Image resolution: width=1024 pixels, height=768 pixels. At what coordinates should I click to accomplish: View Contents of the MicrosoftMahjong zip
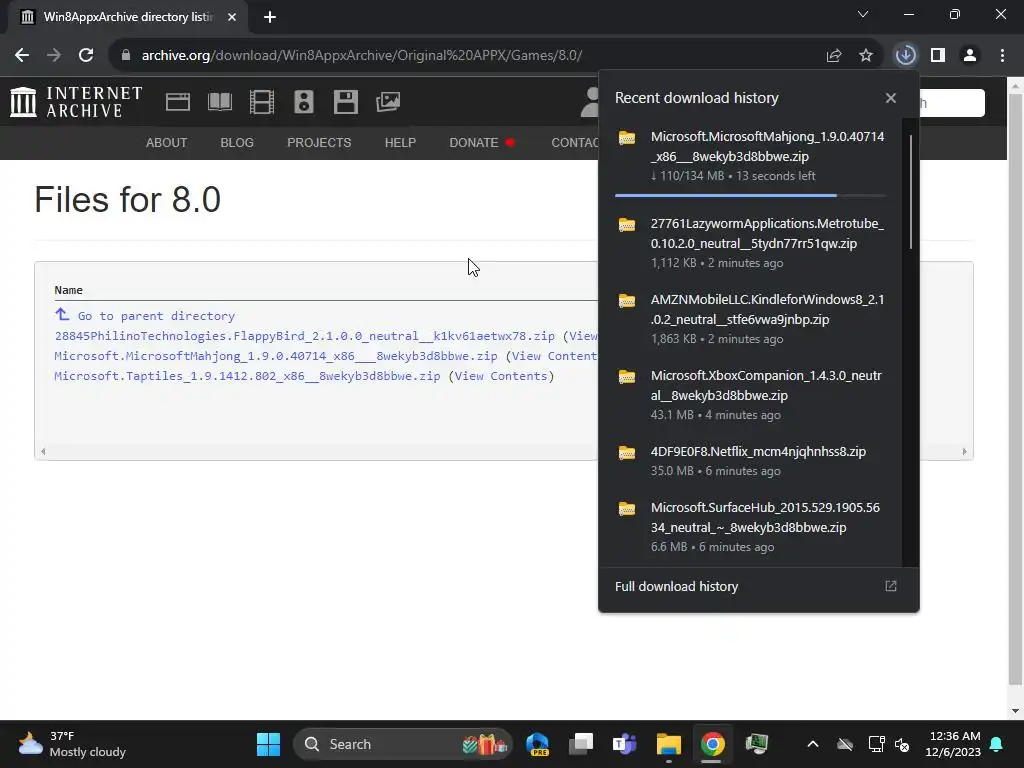[554, 356]
